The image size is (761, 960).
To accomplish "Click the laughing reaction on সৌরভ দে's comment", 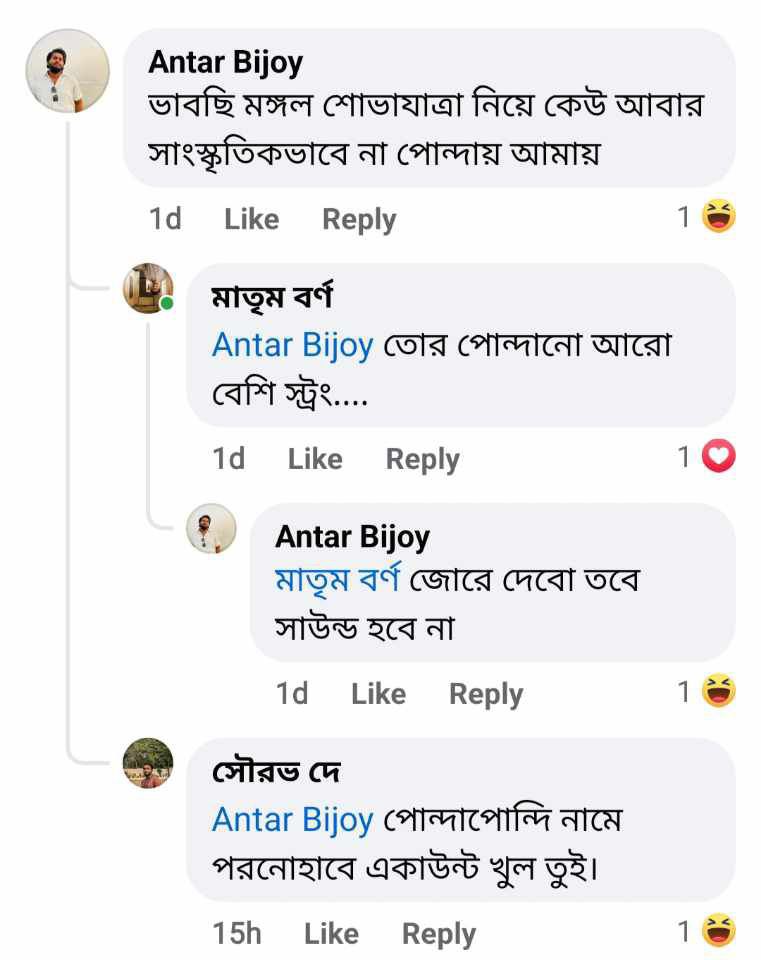I will [x=718, y=932].
